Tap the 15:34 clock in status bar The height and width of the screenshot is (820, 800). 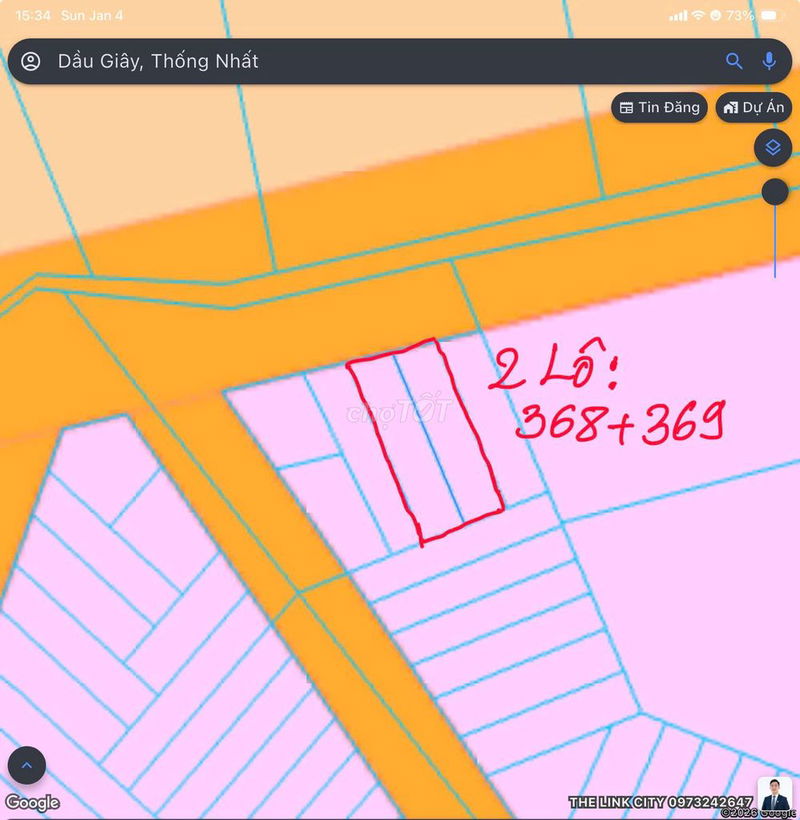[x=33, y=16]
